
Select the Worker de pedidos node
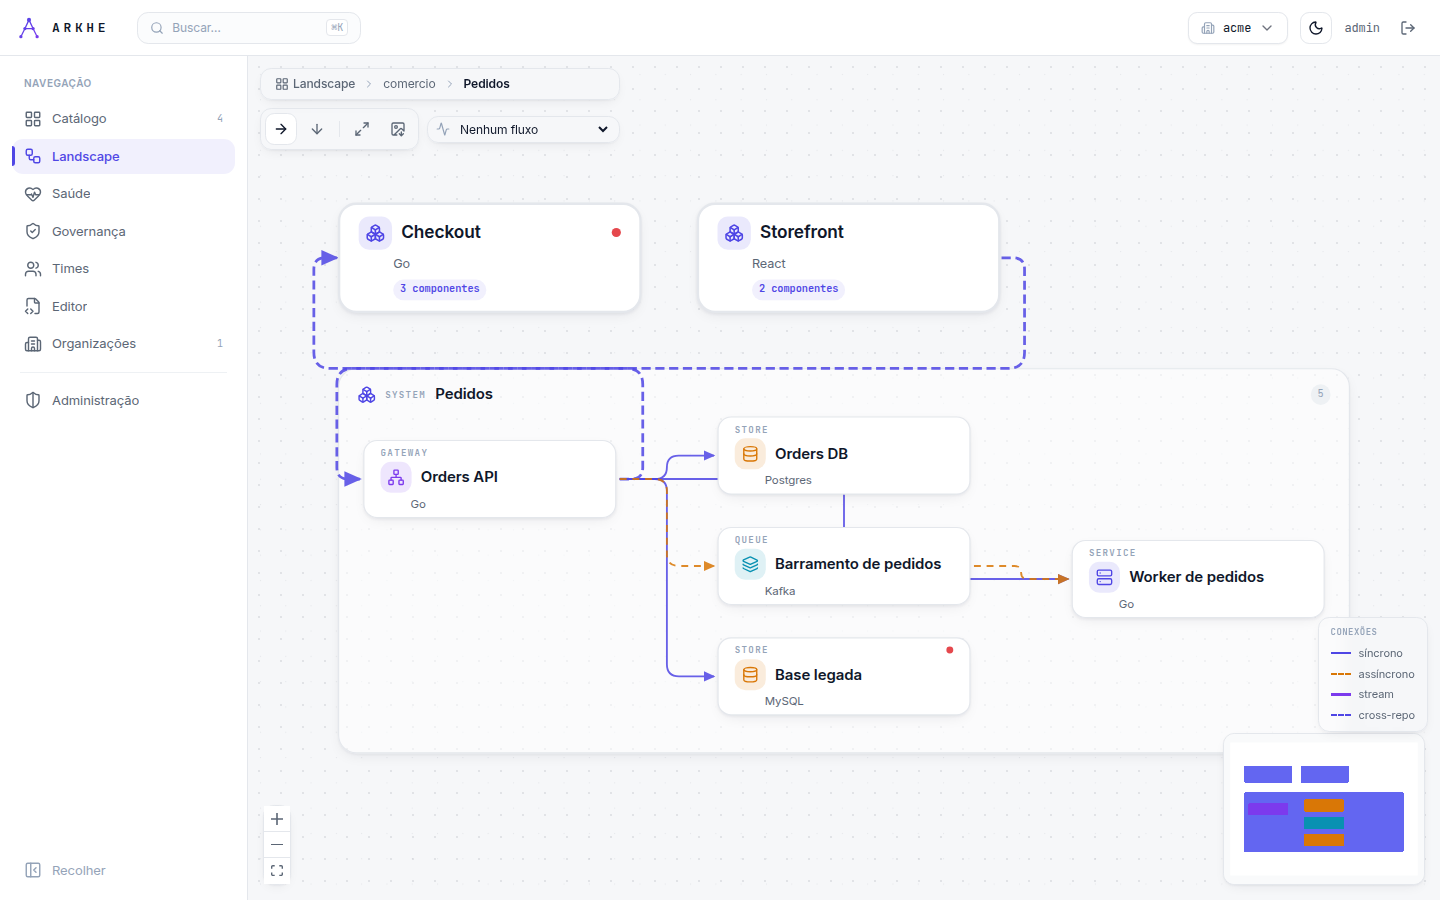(x=1198, y=579)
